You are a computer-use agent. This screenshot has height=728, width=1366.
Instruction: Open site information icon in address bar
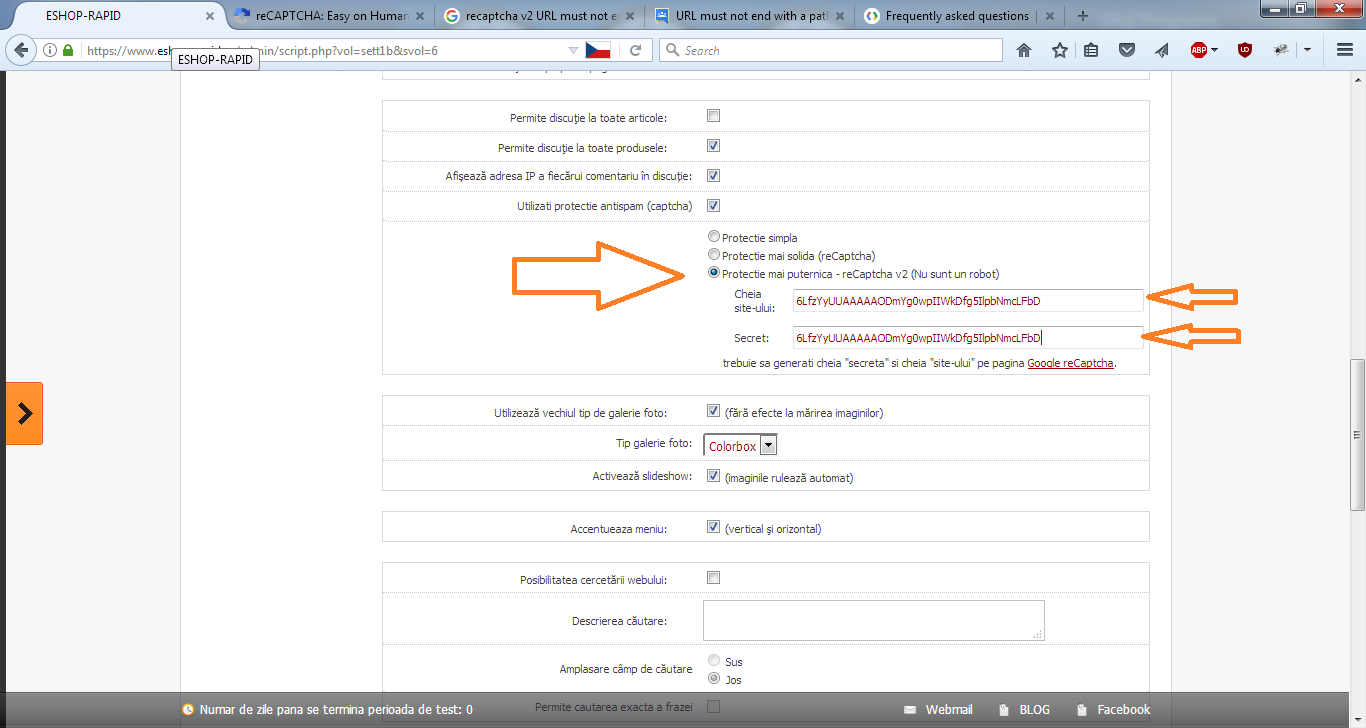pos(50,50)
